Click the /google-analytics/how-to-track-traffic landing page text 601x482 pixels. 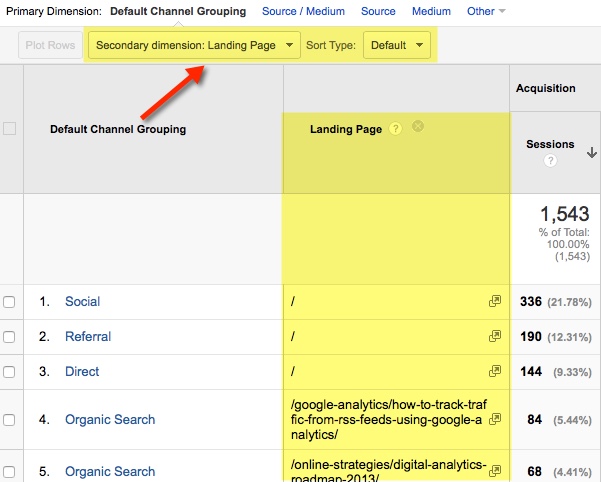(x=388, y=420)
